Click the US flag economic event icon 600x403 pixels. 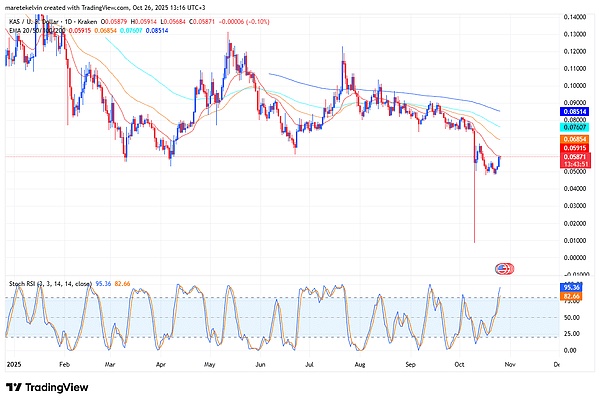(x=505, y=268)
